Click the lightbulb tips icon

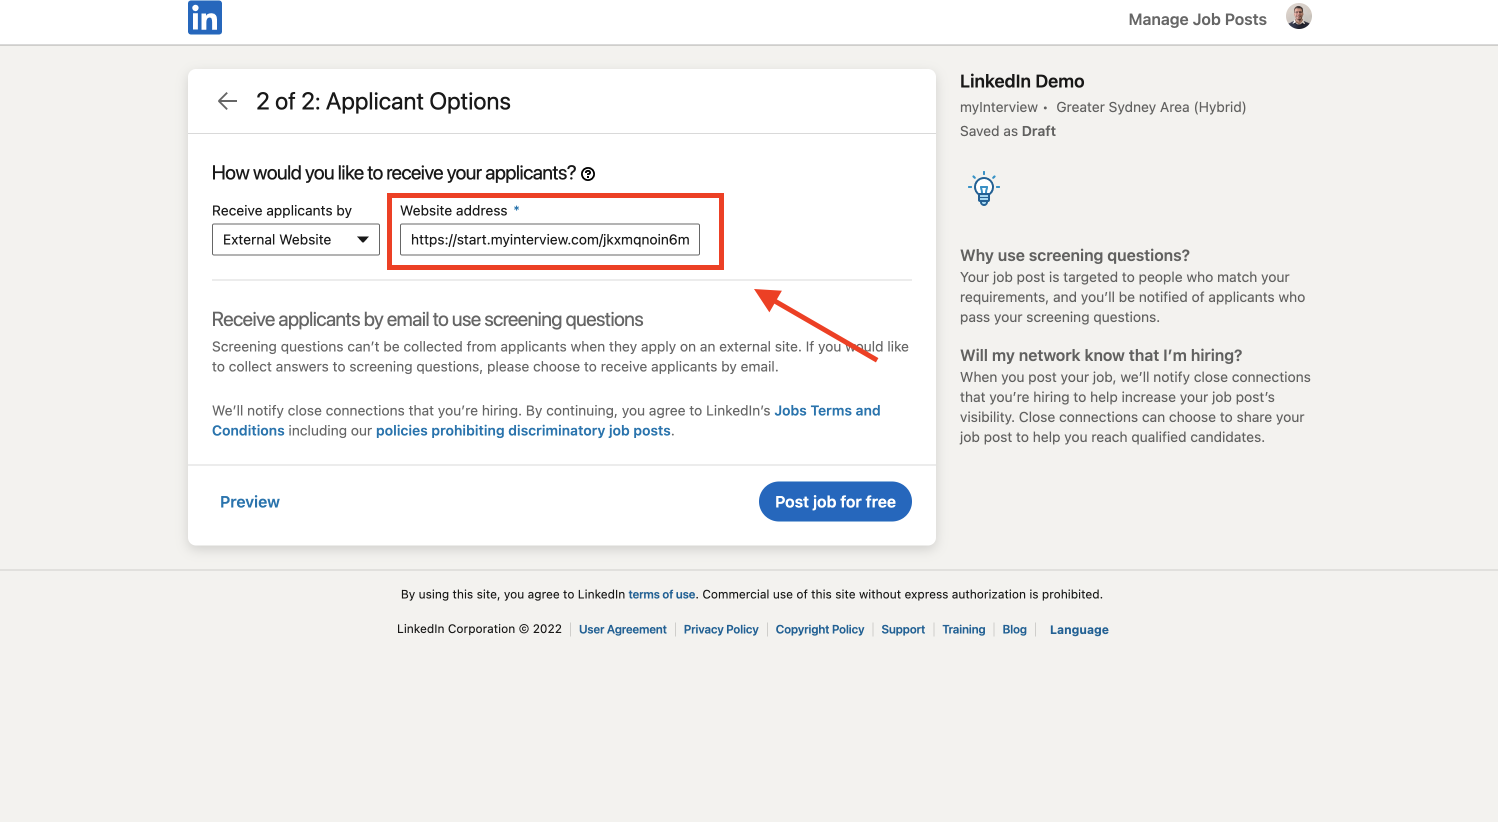click(983, 188)
